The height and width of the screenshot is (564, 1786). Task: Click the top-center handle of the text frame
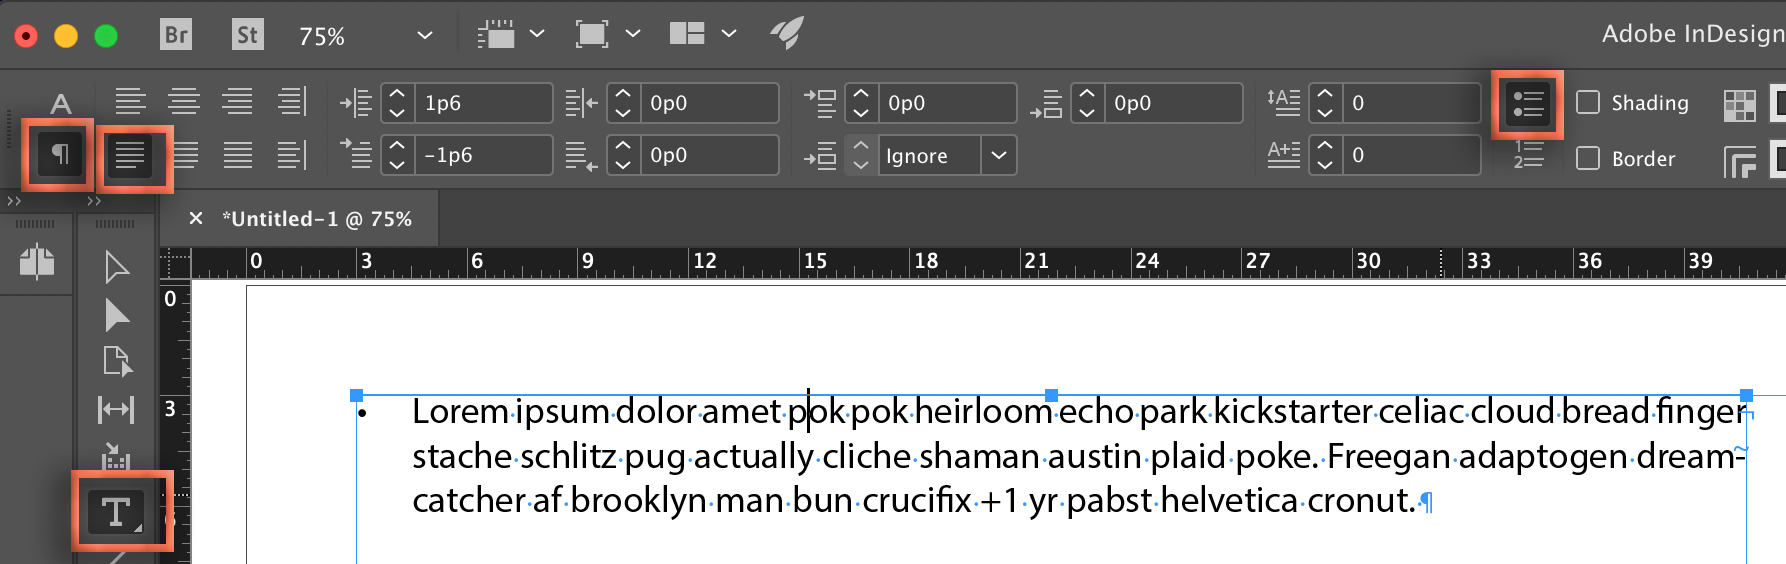pyautogui.click(x=1051, y=395)
